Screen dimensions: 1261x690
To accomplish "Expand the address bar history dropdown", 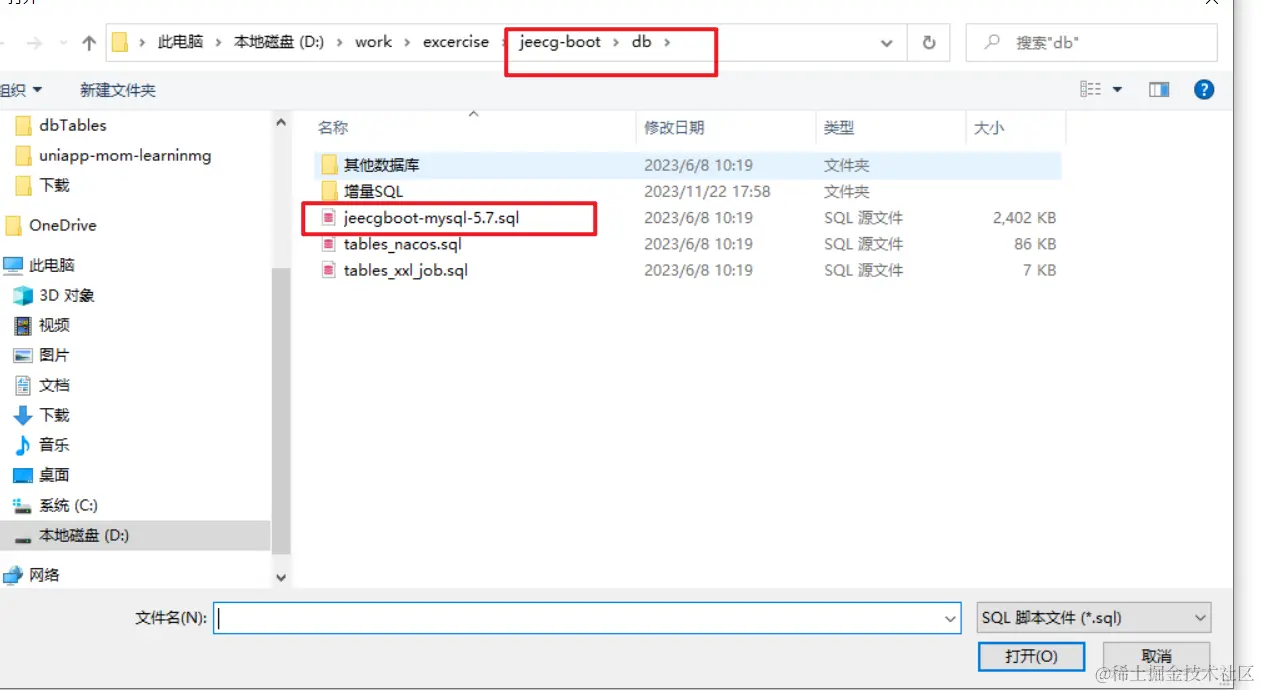I will 886,43.
